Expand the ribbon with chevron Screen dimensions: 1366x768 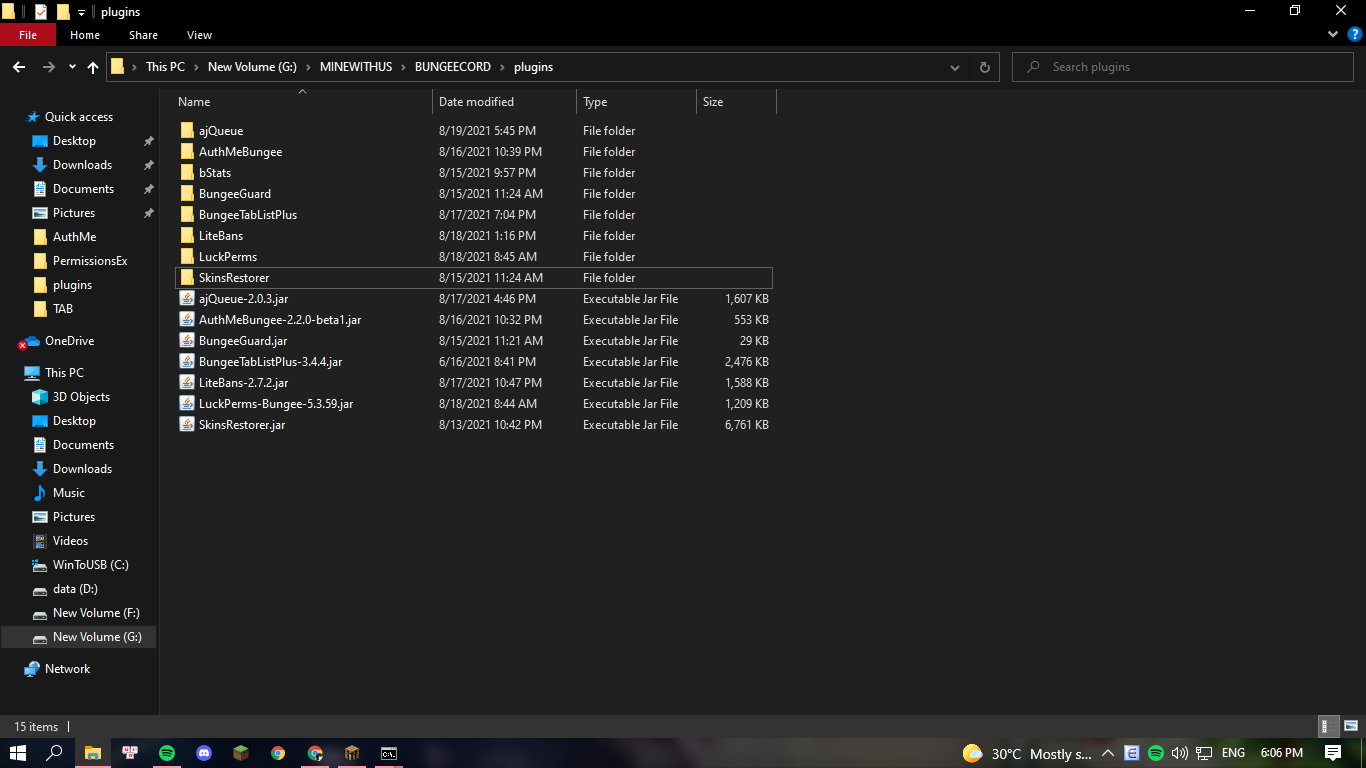point(1333,34)
